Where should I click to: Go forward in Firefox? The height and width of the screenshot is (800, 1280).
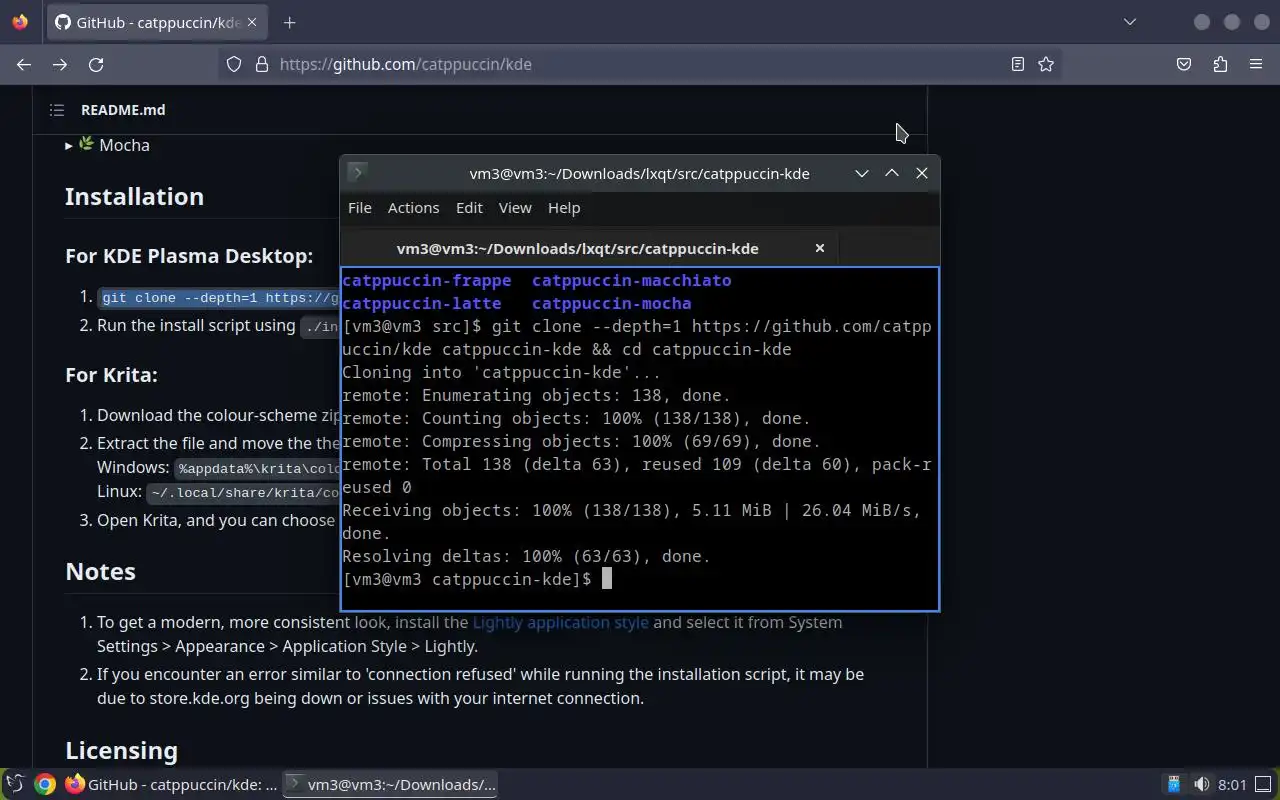(60, 64)
